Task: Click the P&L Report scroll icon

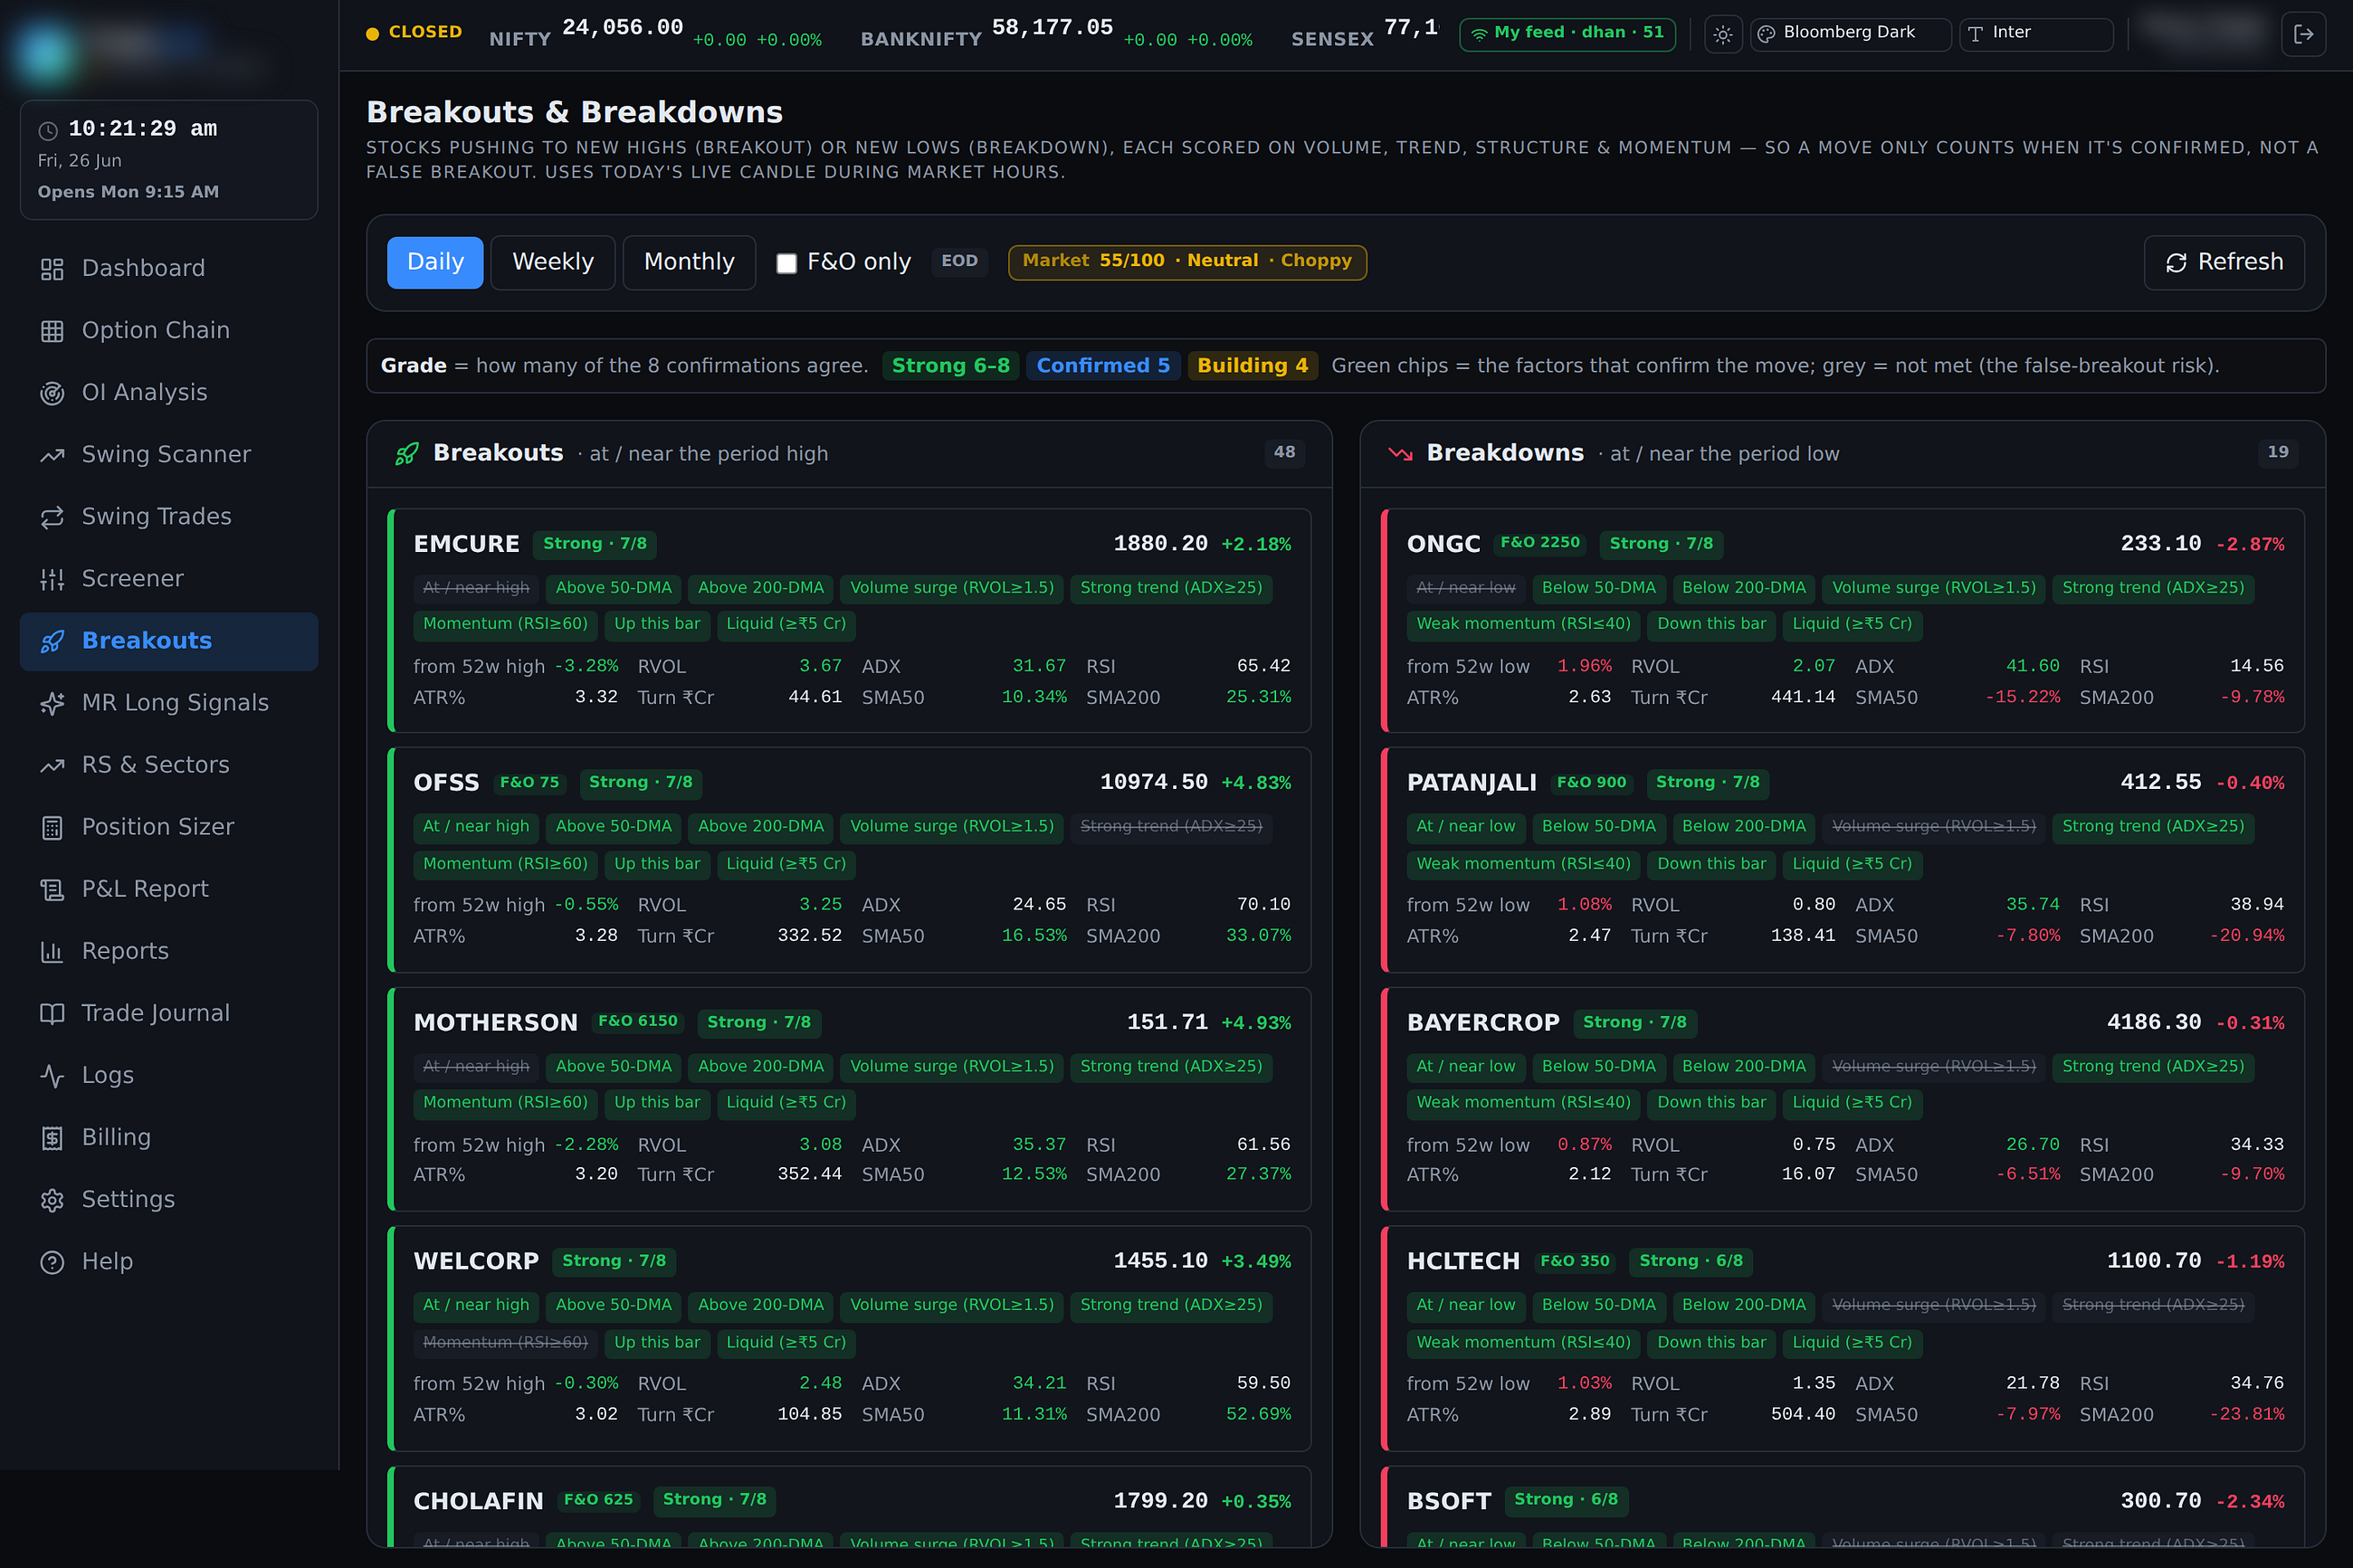Action: click(52, 890)
